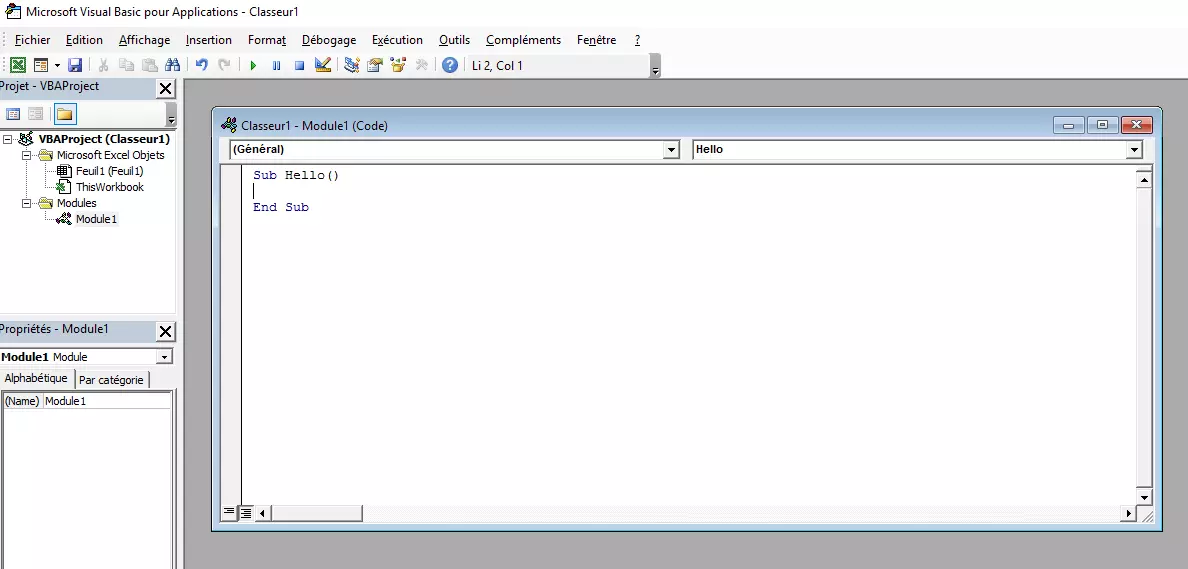Open the (Général) object dropdown

click(671, 150)
